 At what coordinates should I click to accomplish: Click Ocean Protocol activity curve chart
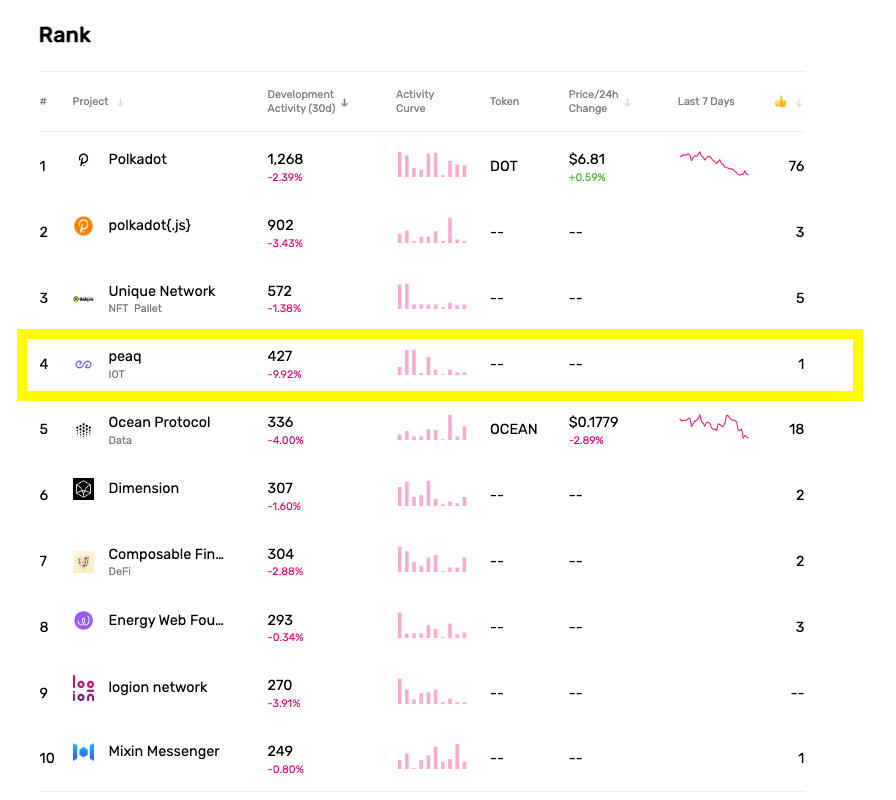click(432, 427)
